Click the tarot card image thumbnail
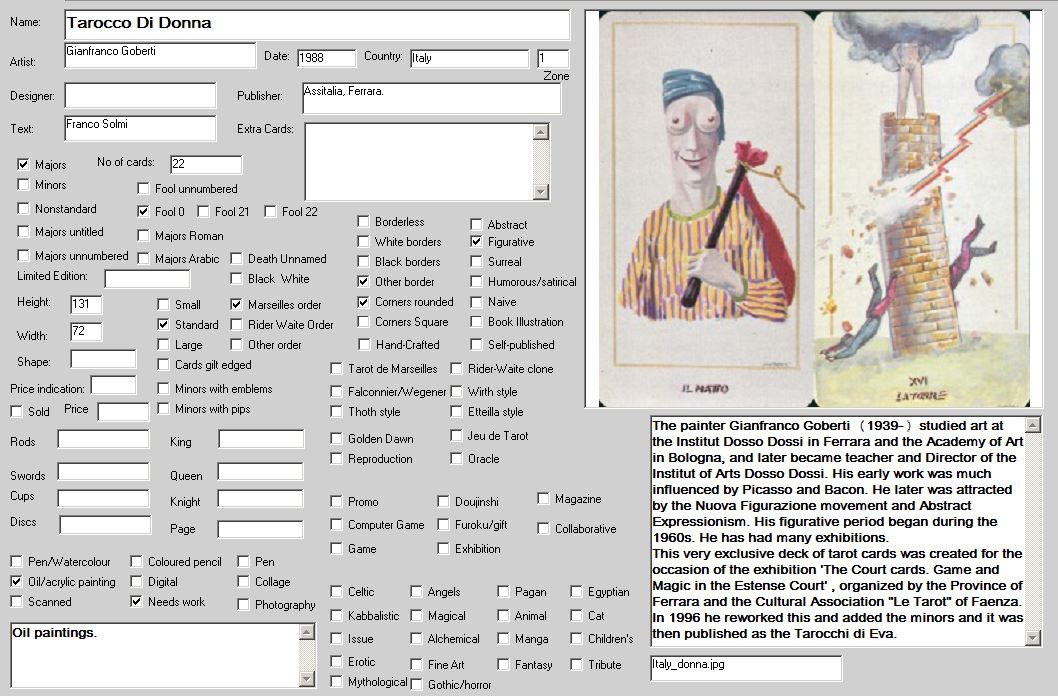This screenshot has width=1058, height=696. (x=820, y=208)
